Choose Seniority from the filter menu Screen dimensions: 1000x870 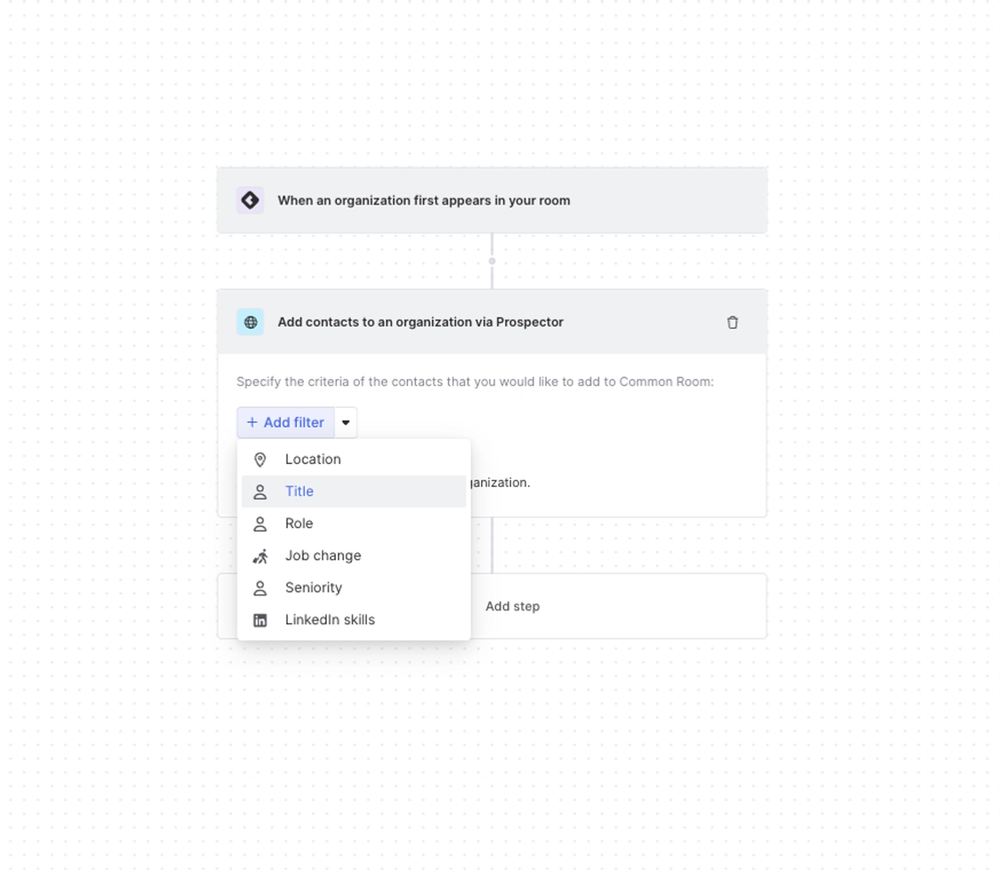click(x=313, y=588)
